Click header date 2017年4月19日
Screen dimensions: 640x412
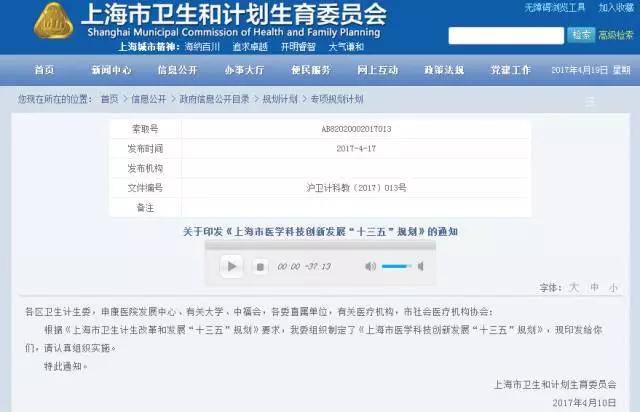pos(580,70)
